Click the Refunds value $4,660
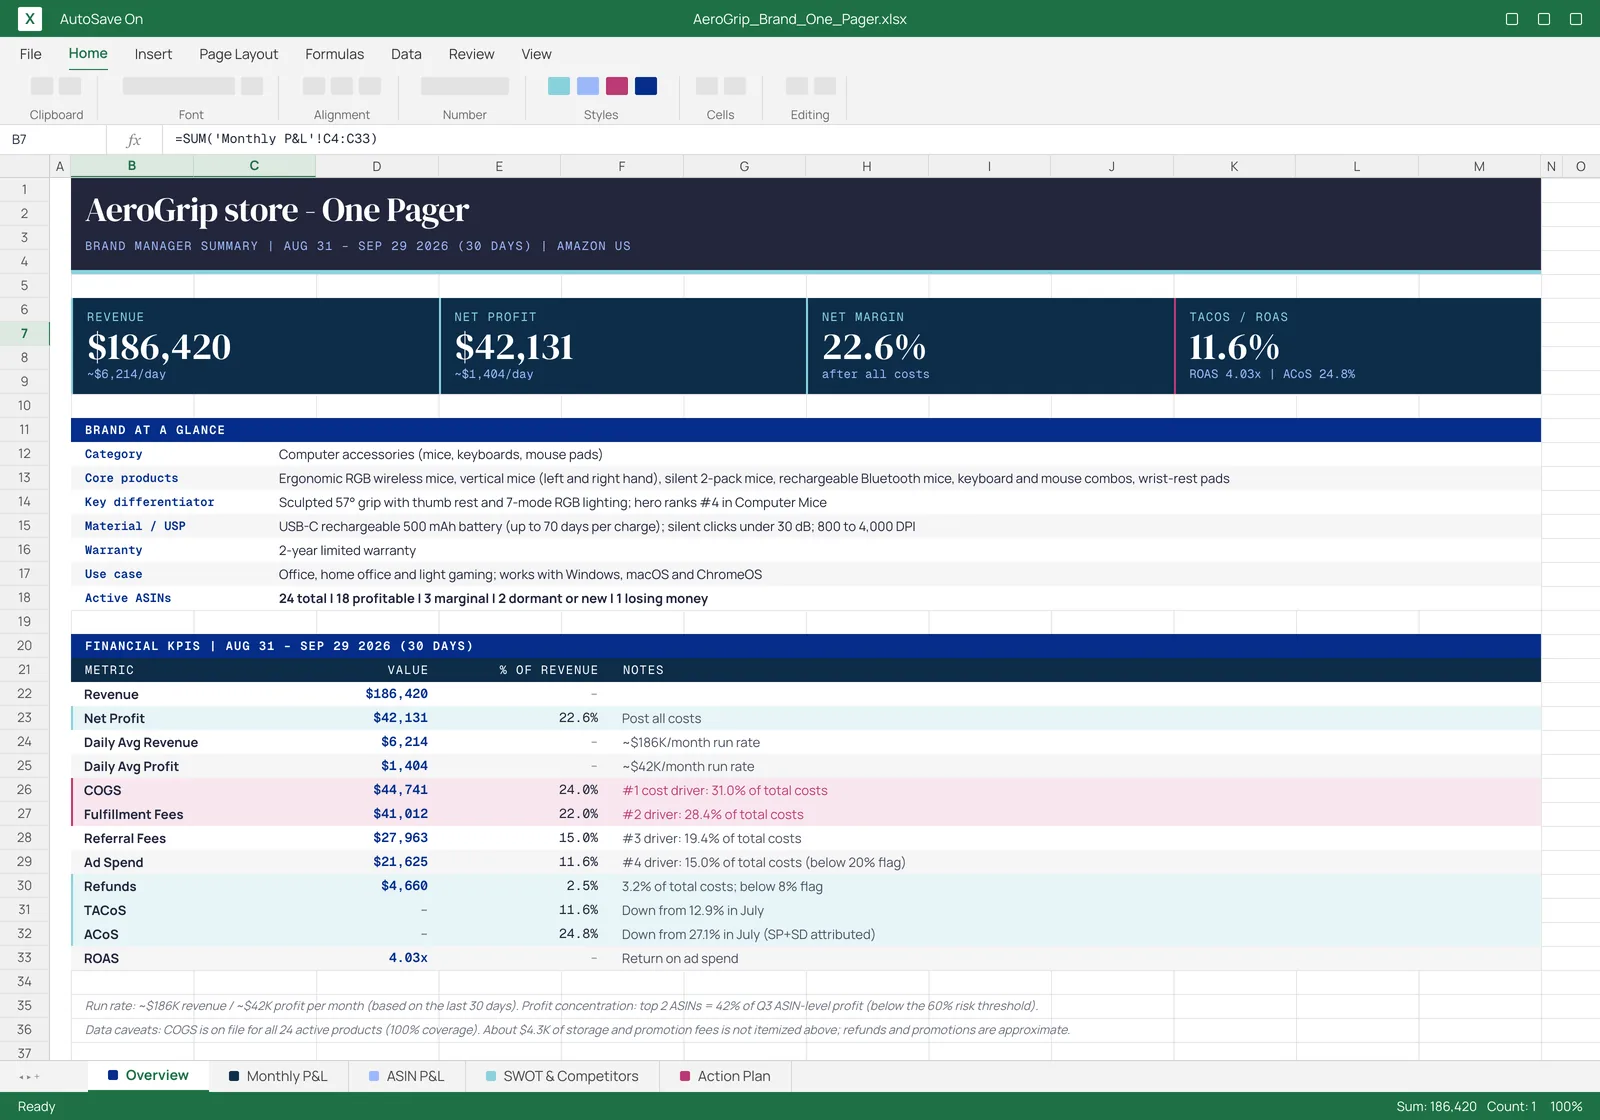This screenshot has height=1120, width=1600. point(404,886)
